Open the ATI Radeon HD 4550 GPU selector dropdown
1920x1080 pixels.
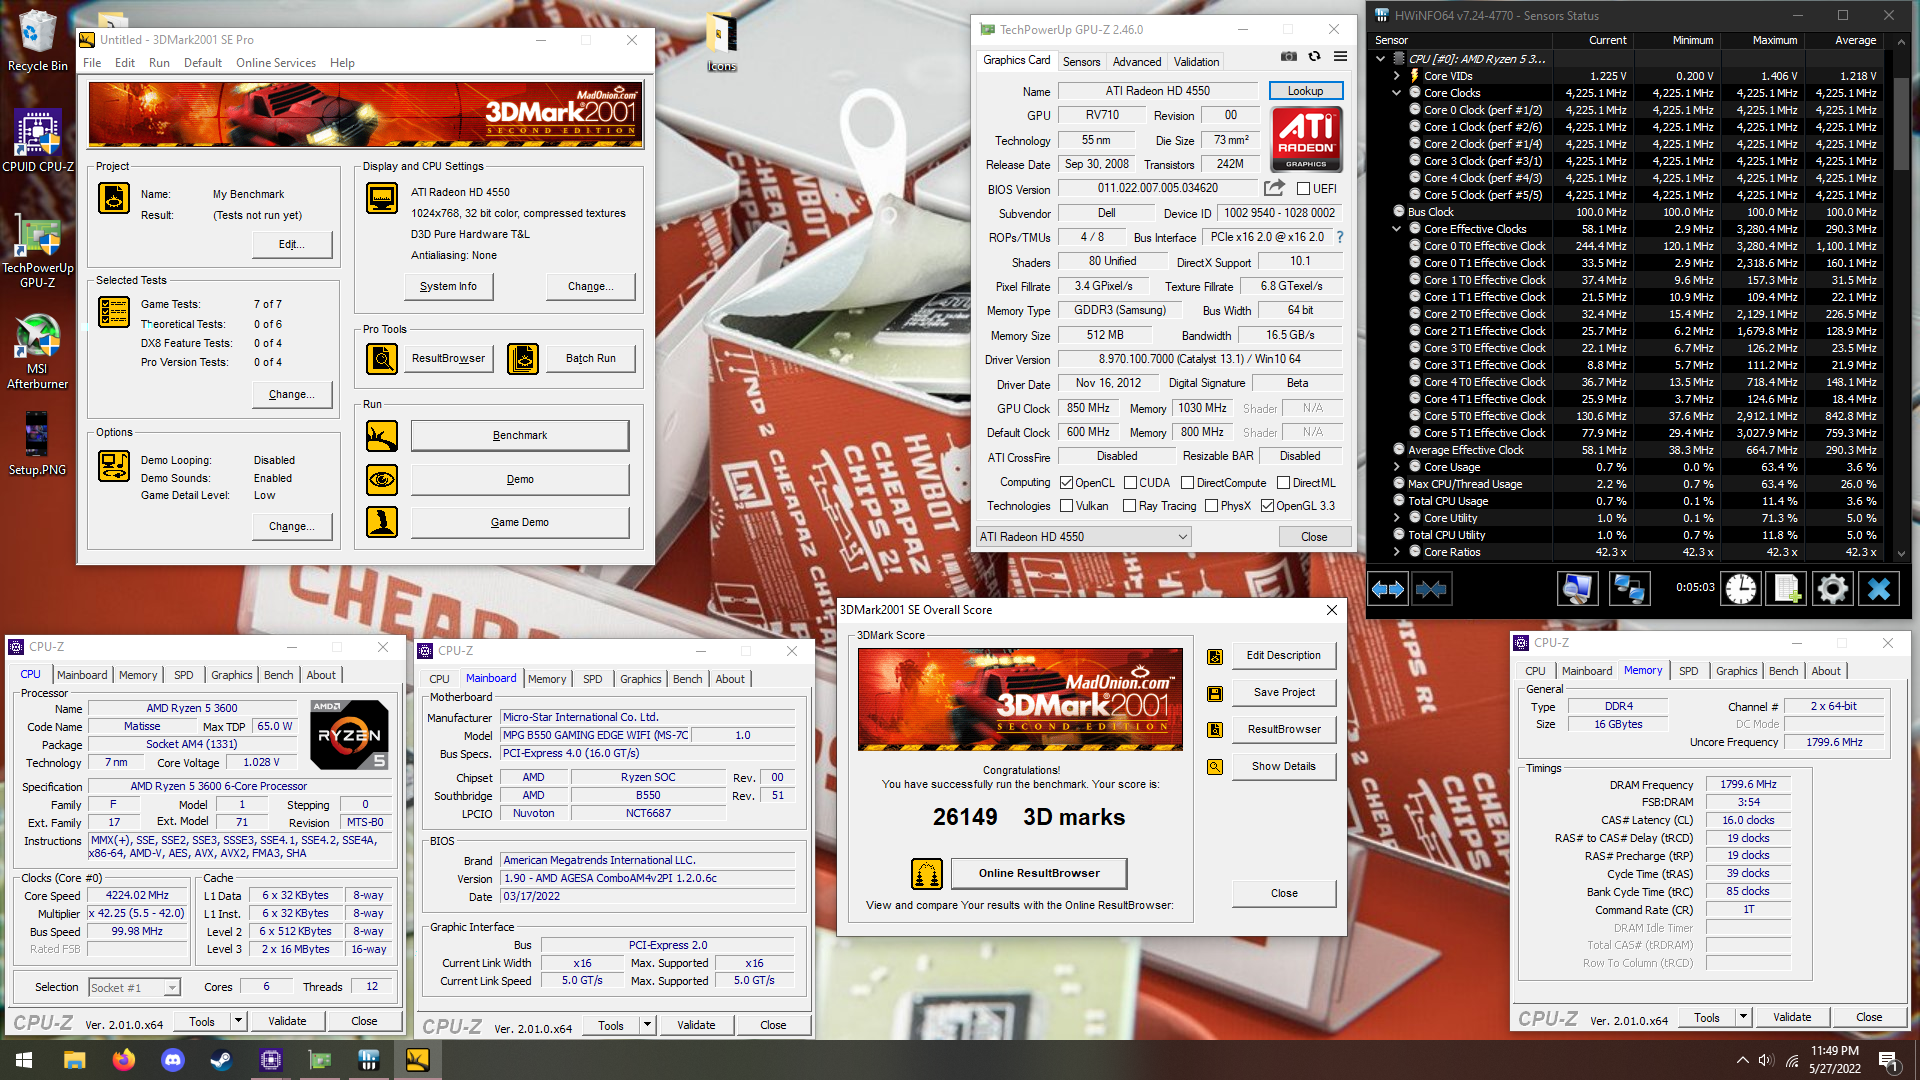pyautogui.click(x=1083, y=537)
